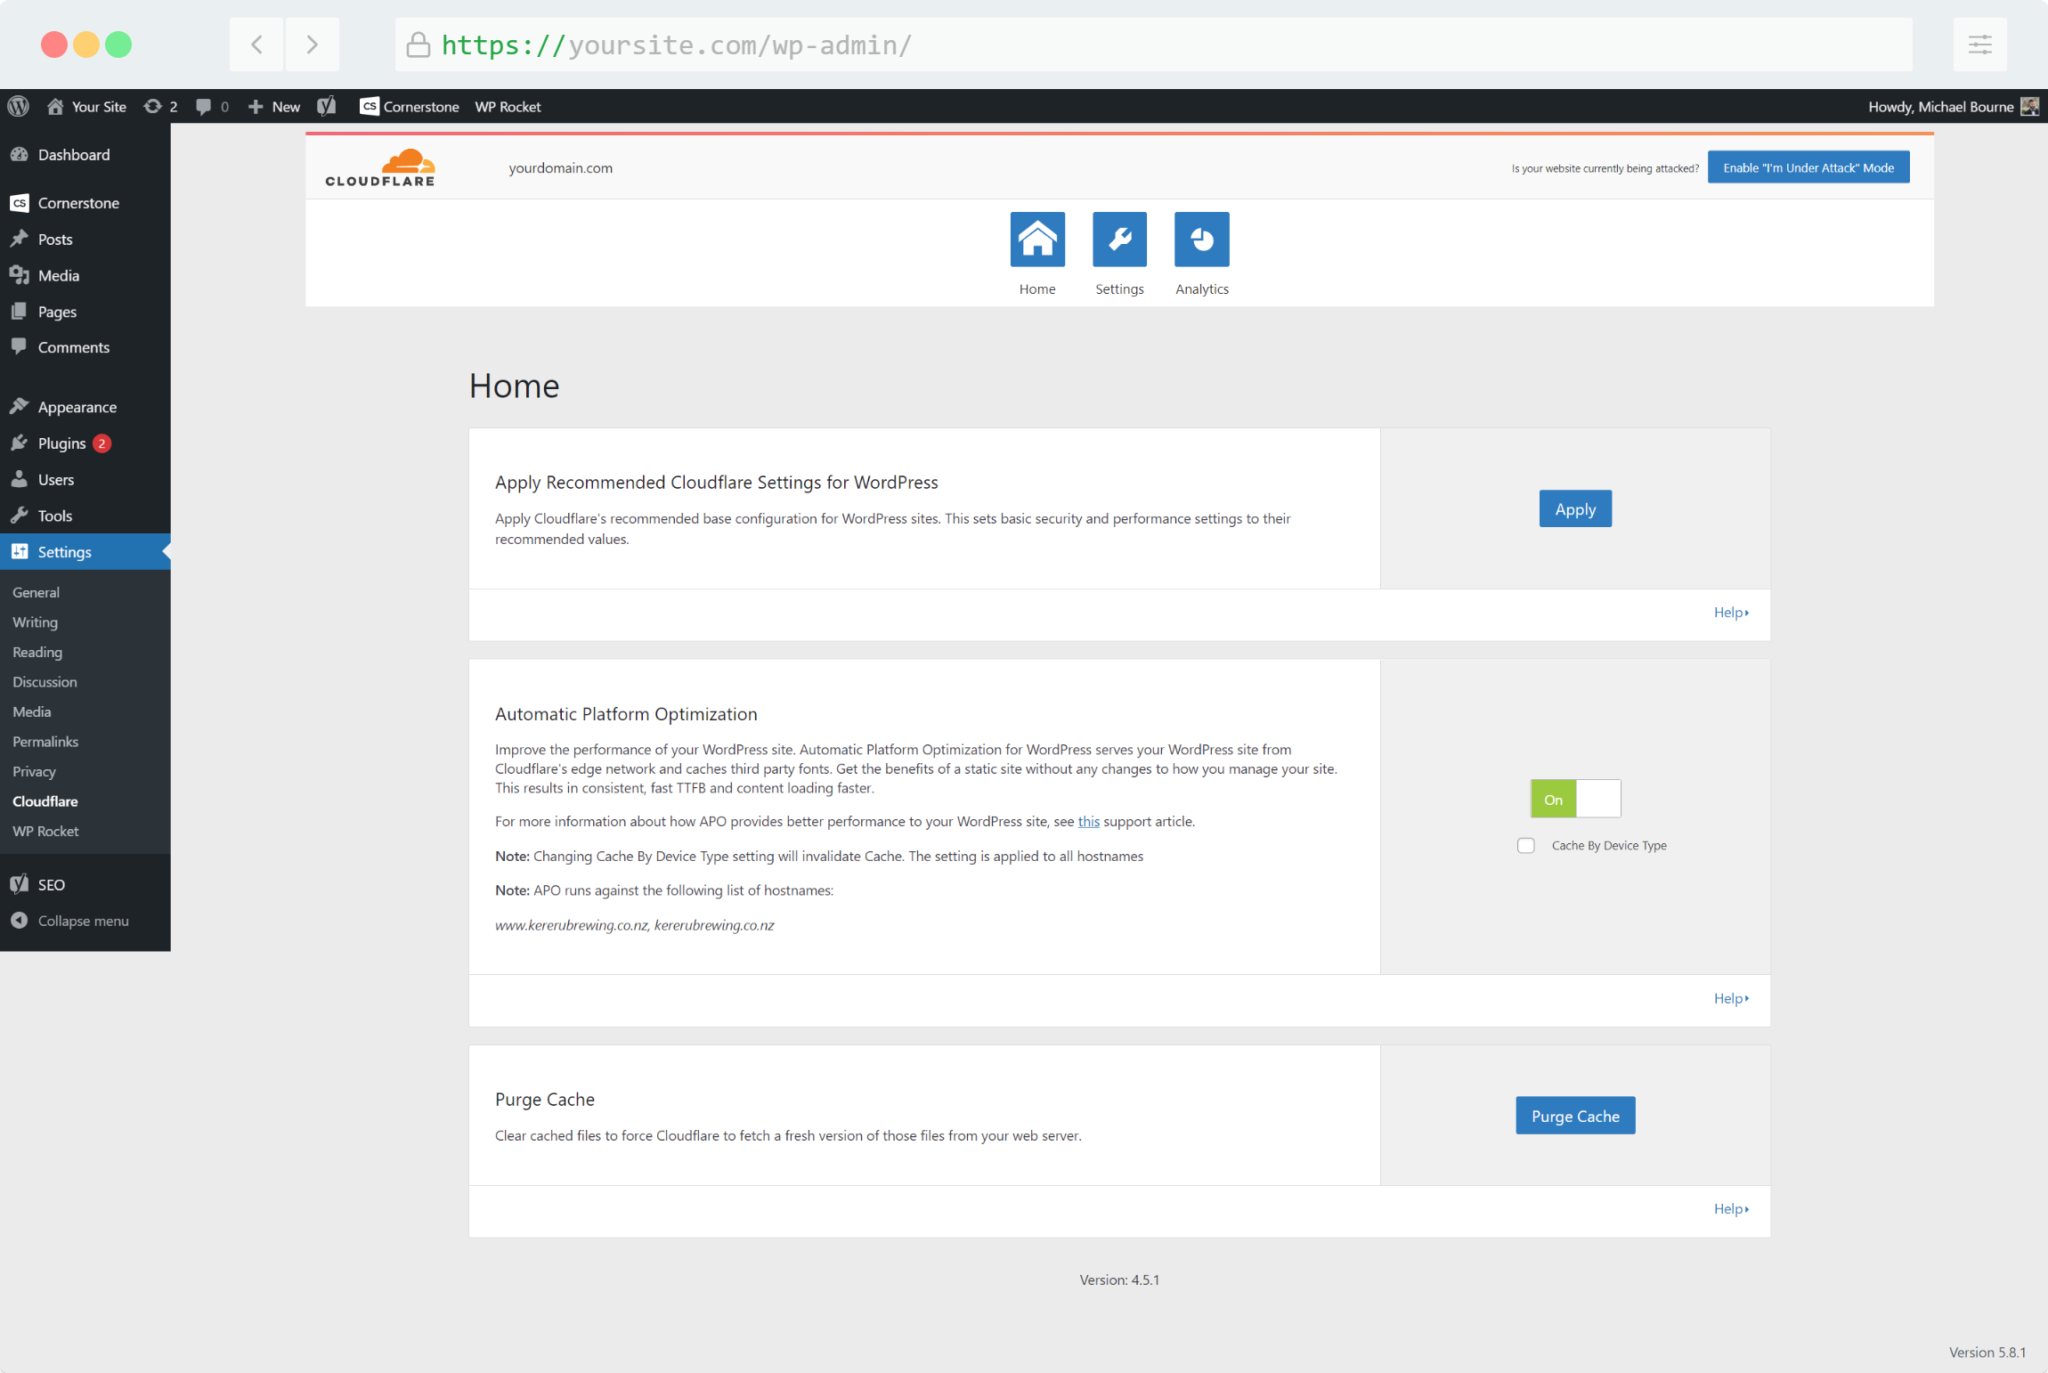Open WP Rocket settings submenu item
2048x1373 pixels.
click(x=45, y=831)
